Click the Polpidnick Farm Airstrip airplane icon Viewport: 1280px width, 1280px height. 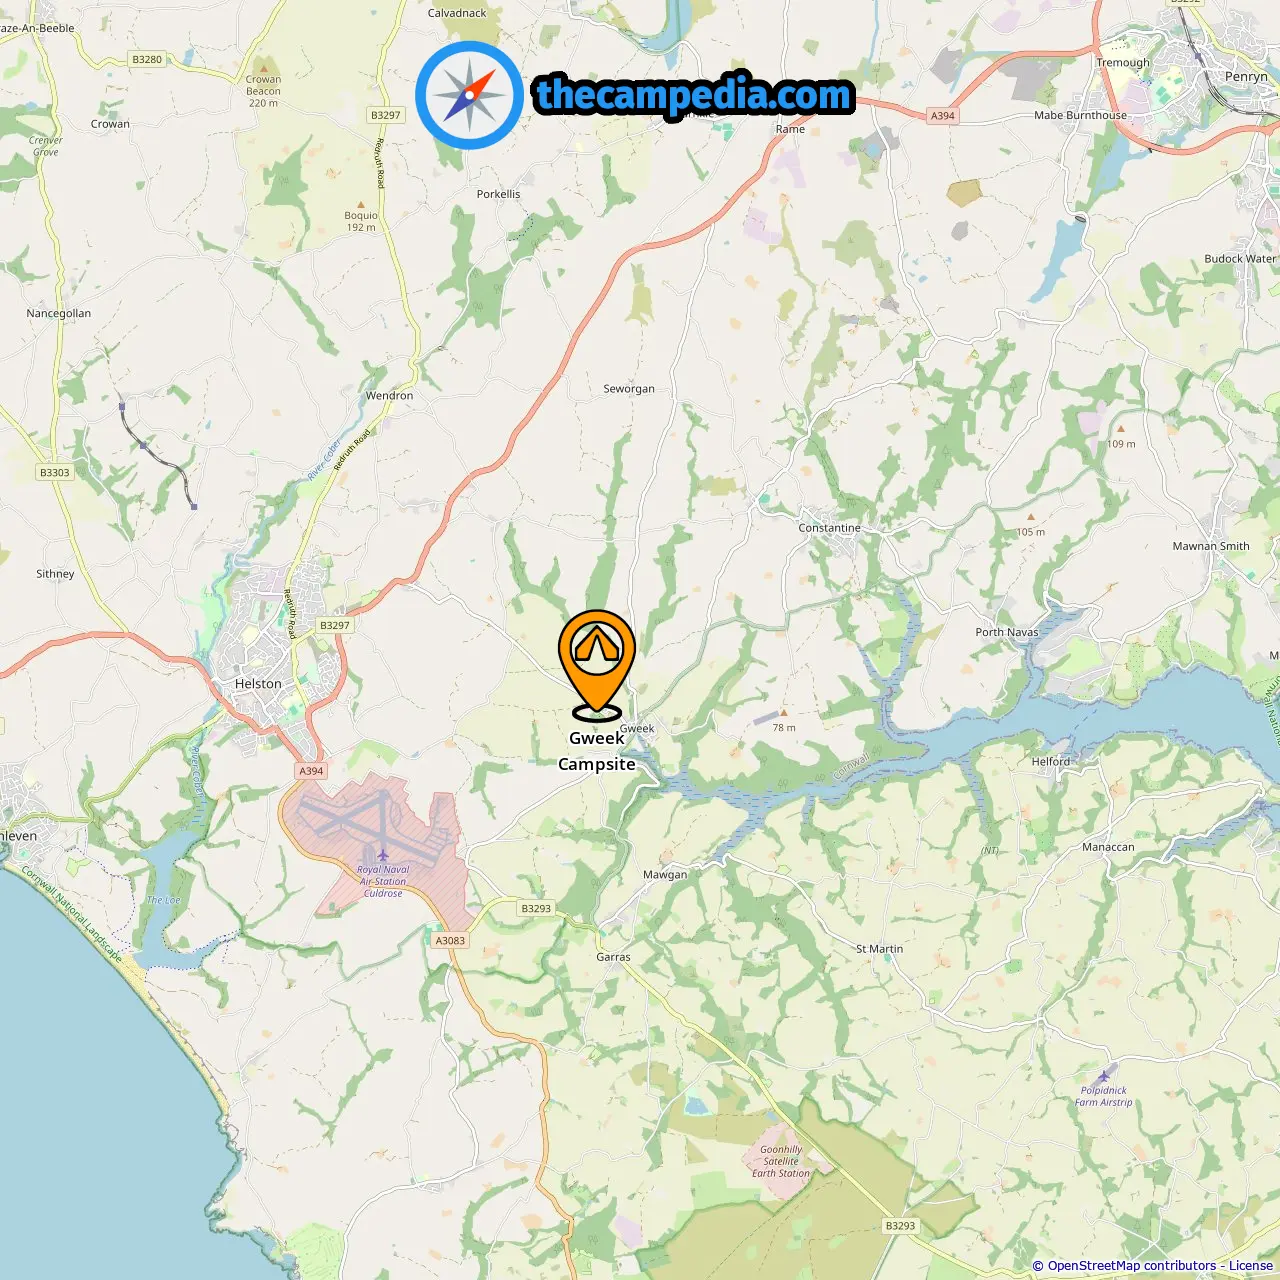(x=1104, y=1076)
